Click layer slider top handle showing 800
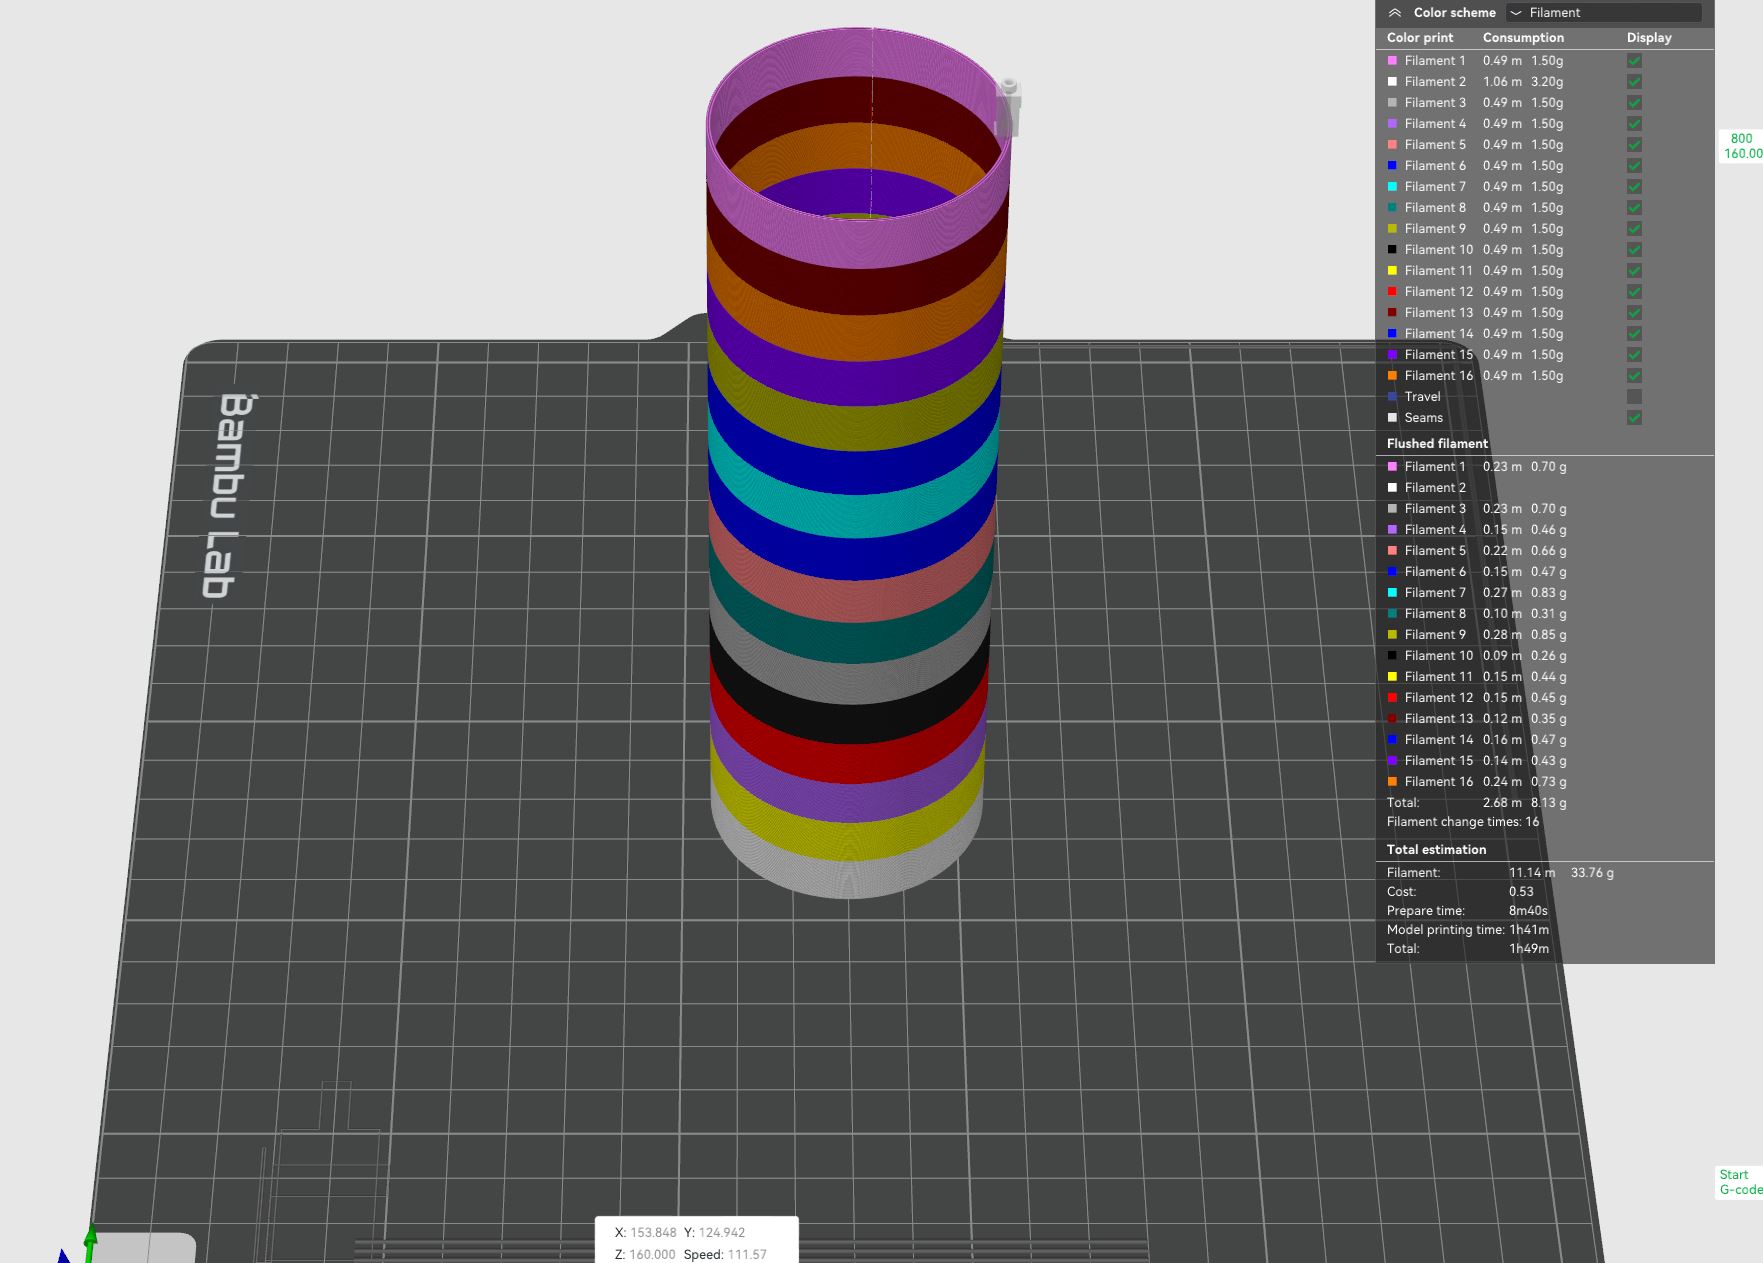Screen dimensions: 1763x1263 pos(1741,146)
